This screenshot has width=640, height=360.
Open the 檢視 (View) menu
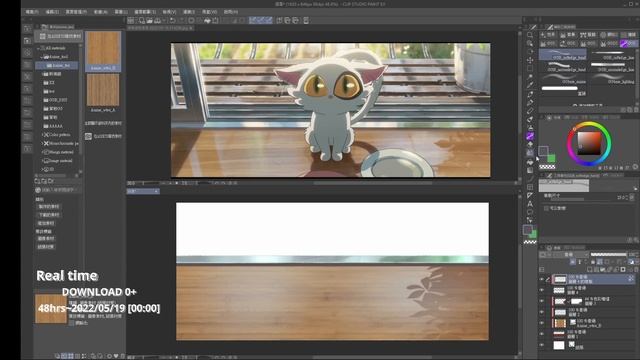point(169,12)
